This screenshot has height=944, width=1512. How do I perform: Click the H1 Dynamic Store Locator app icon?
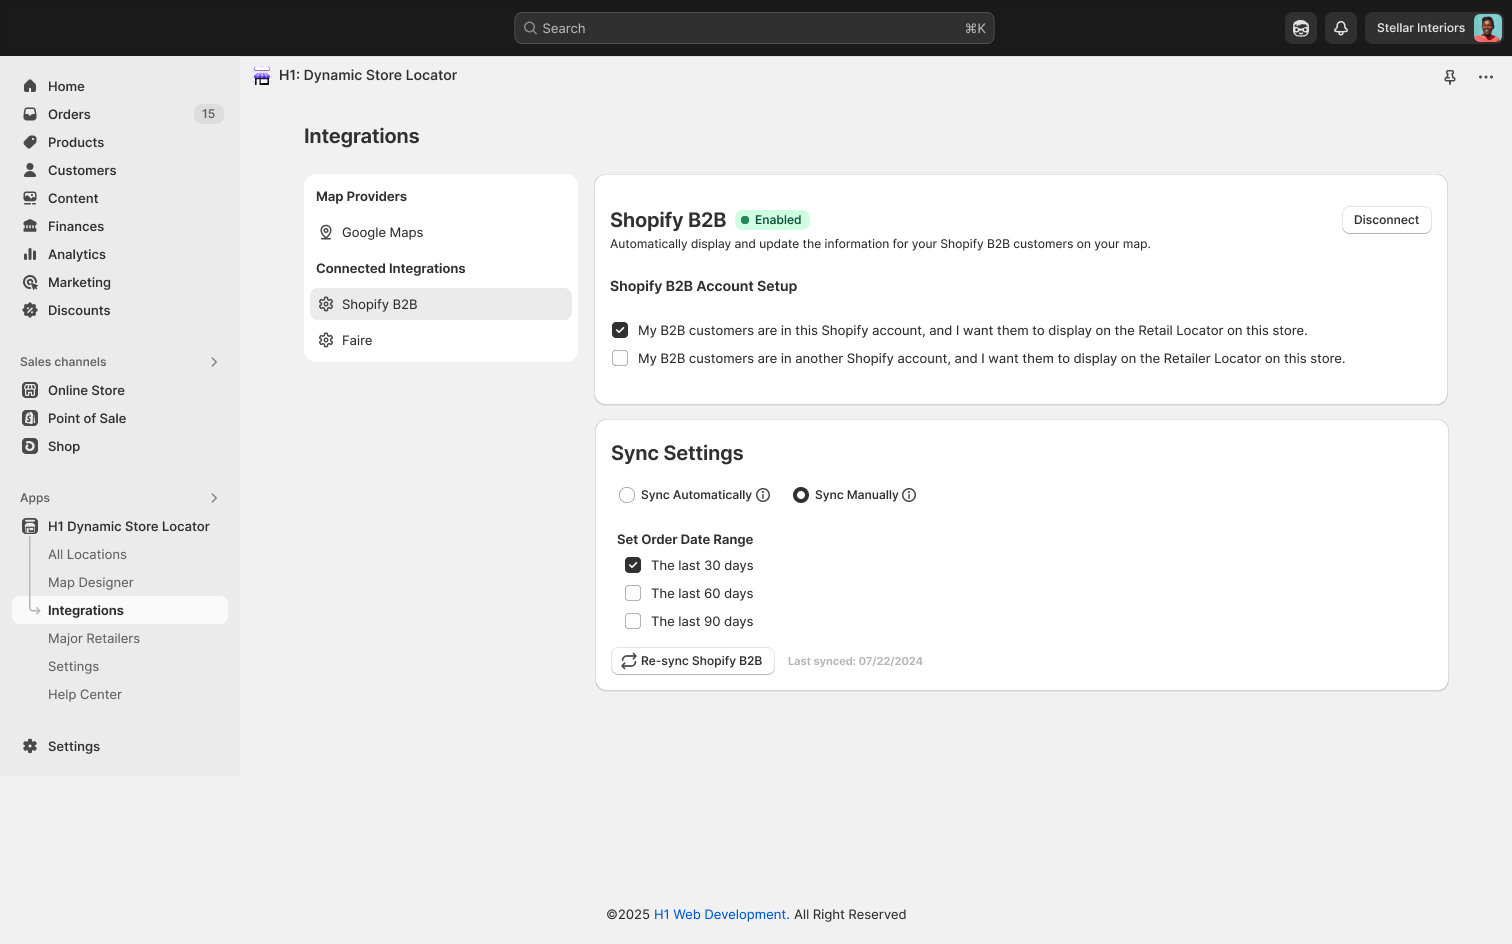[30, 526]
